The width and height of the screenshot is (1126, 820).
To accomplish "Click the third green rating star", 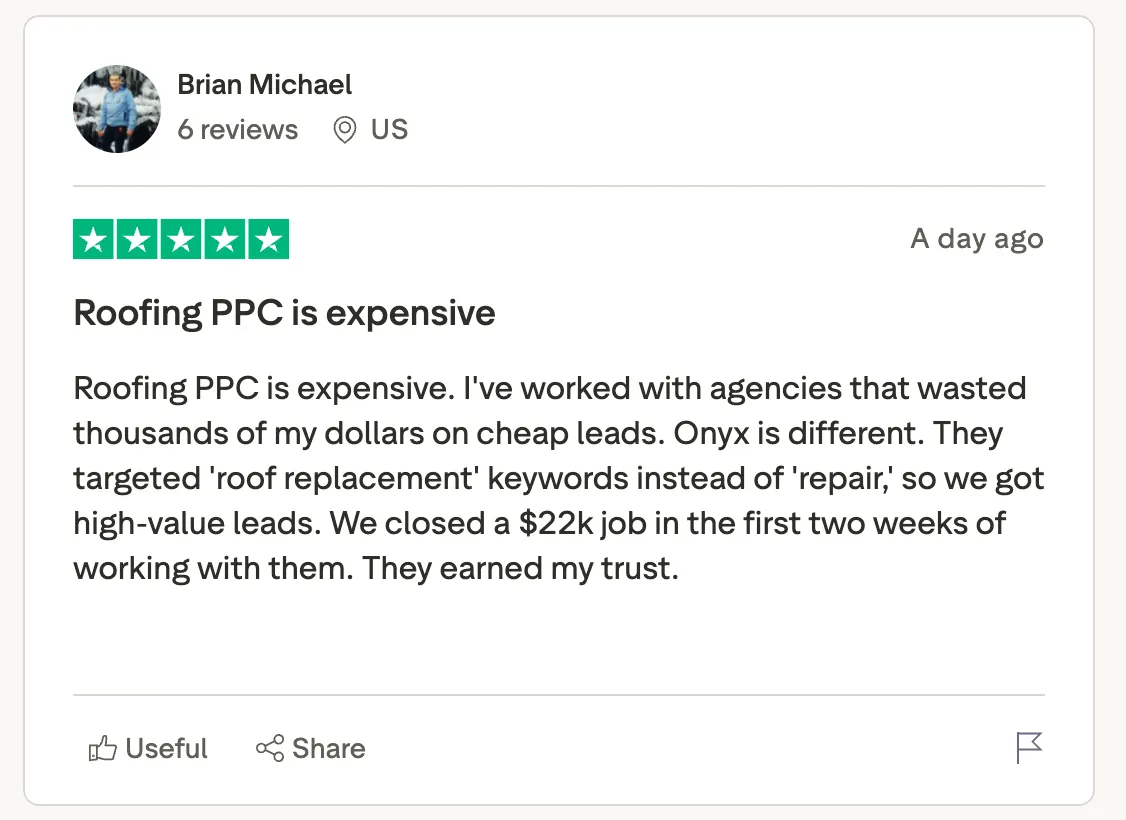I will pos(181,239).
